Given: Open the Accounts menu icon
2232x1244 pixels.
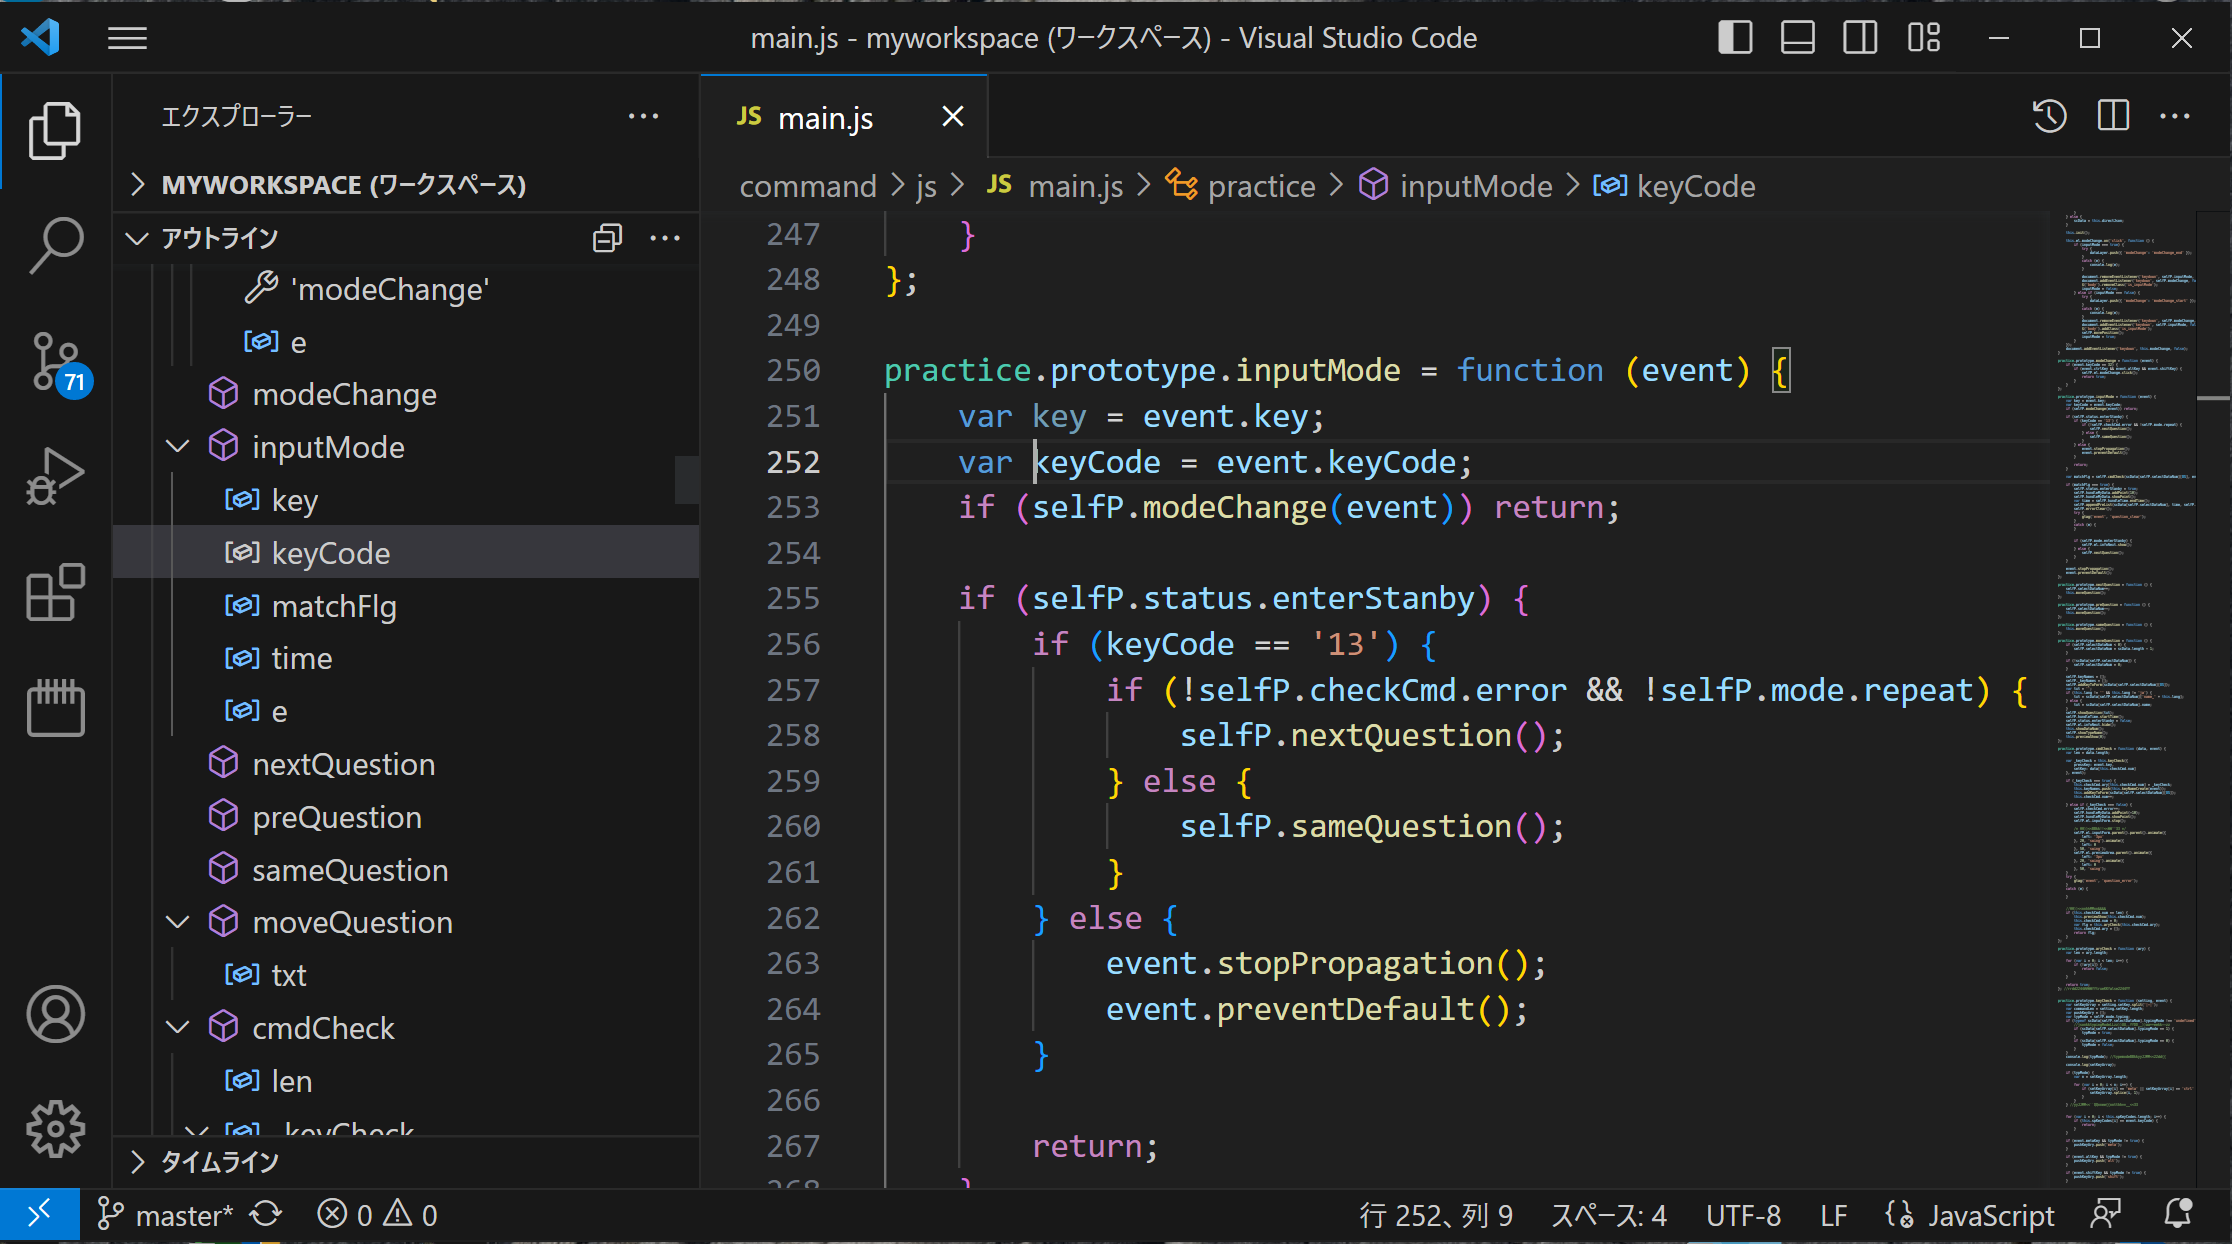Looking at the screenshot, I should click(56, 1014).
